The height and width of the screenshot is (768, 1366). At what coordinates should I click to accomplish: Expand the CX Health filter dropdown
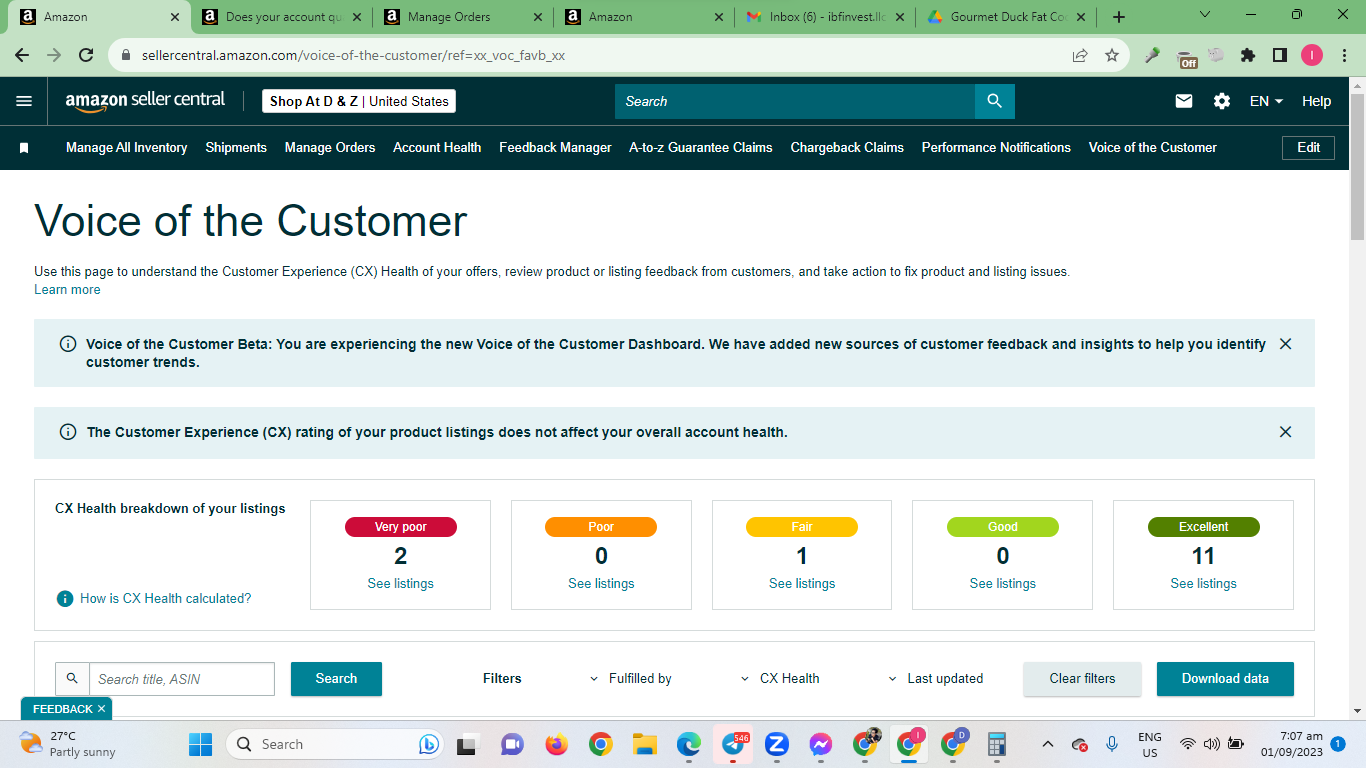point(780,679)
